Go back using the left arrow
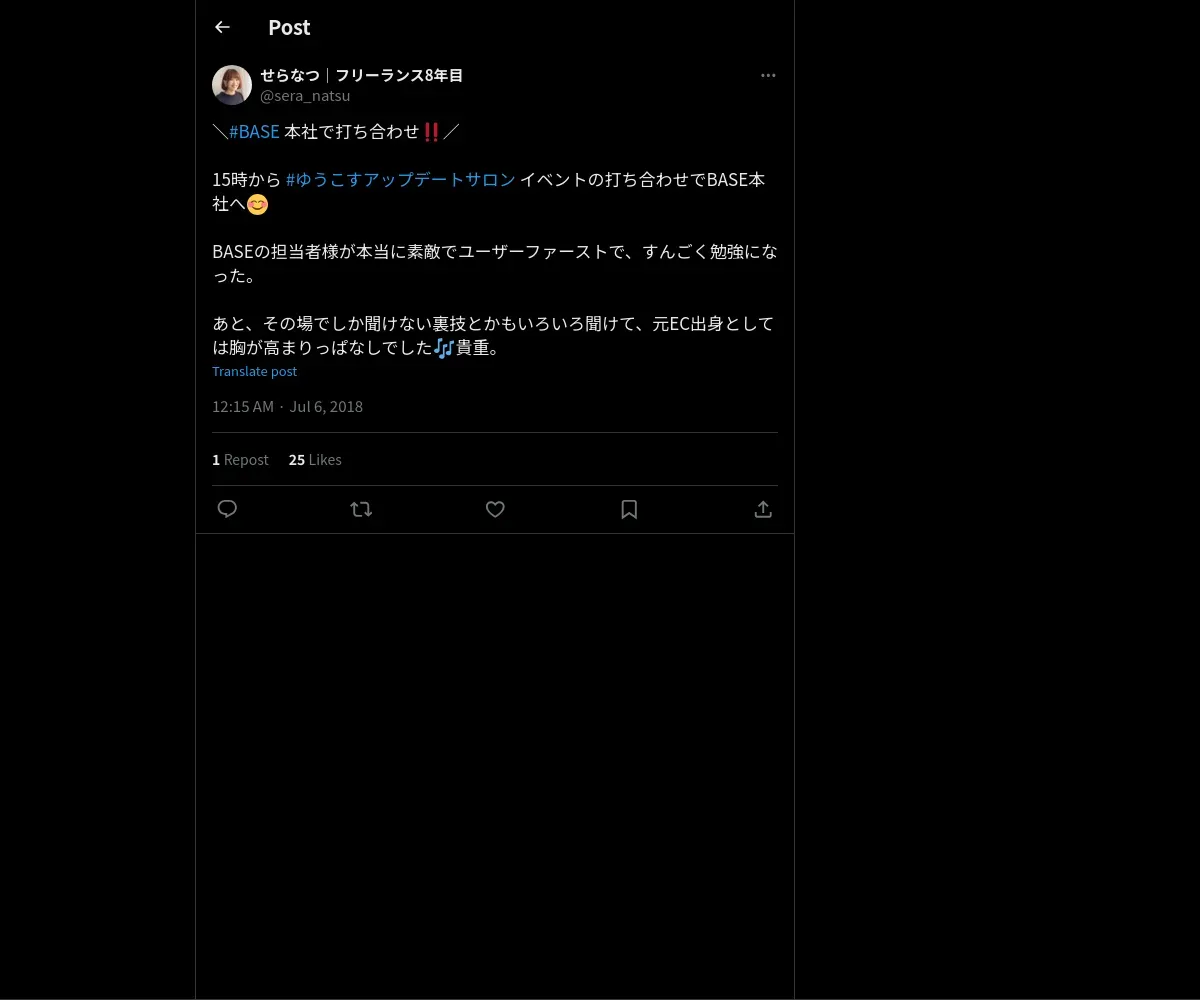Image resolution: width=1200 pixels, height=1000 pixels. 222,27
